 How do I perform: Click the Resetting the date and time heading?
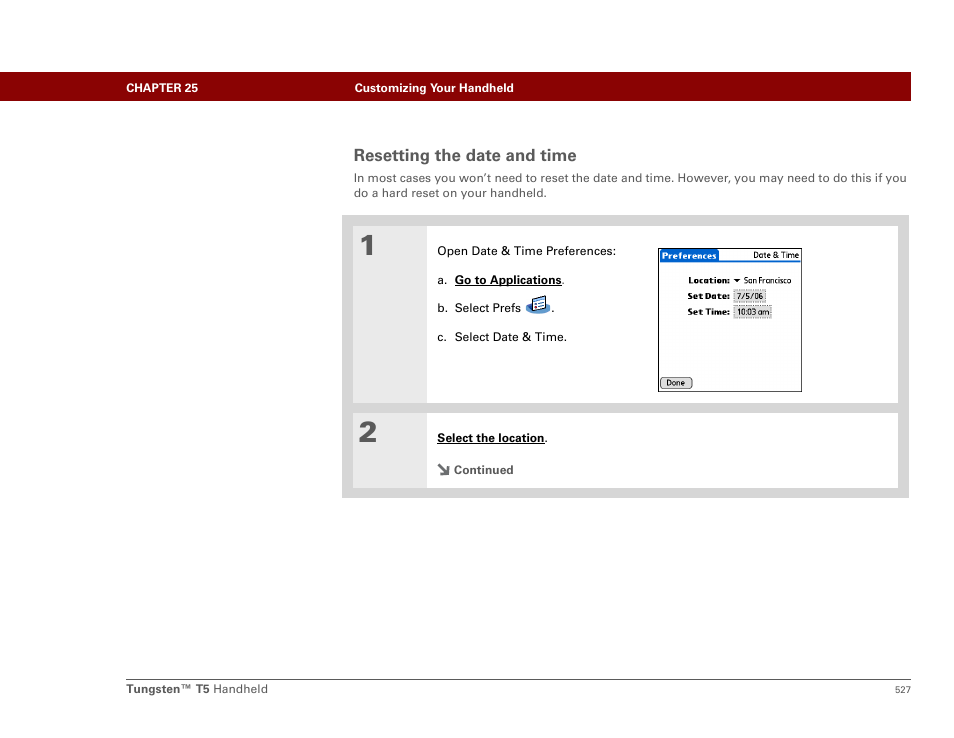point(465,156)
